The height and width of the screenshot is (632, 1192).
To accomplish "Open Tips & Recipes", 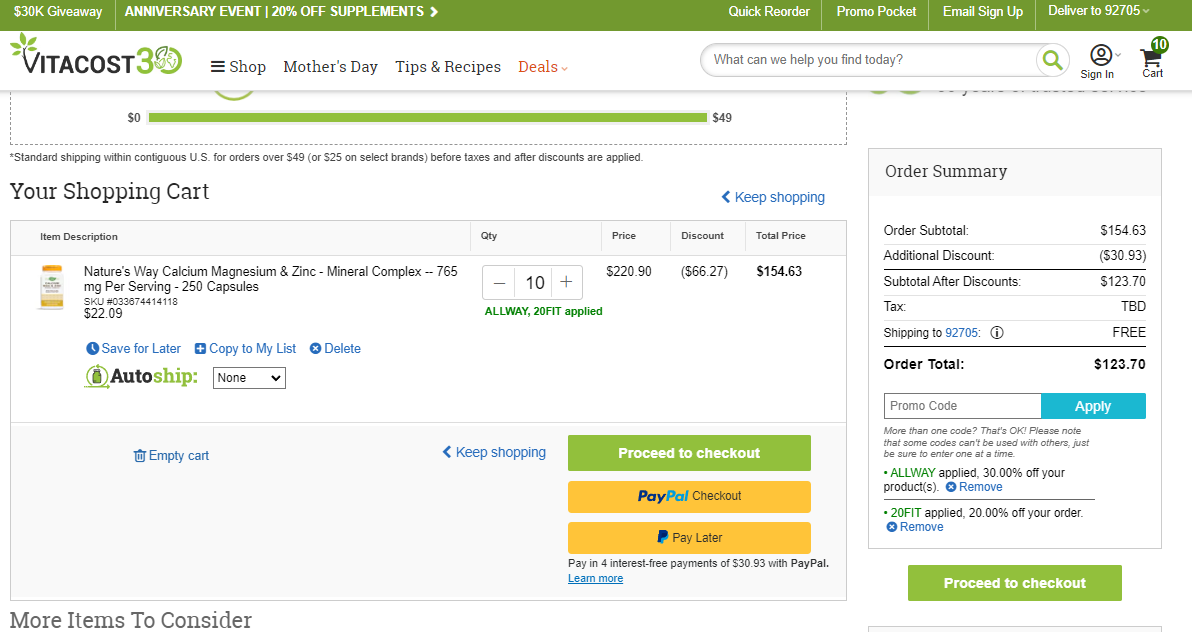I will 448,67.
